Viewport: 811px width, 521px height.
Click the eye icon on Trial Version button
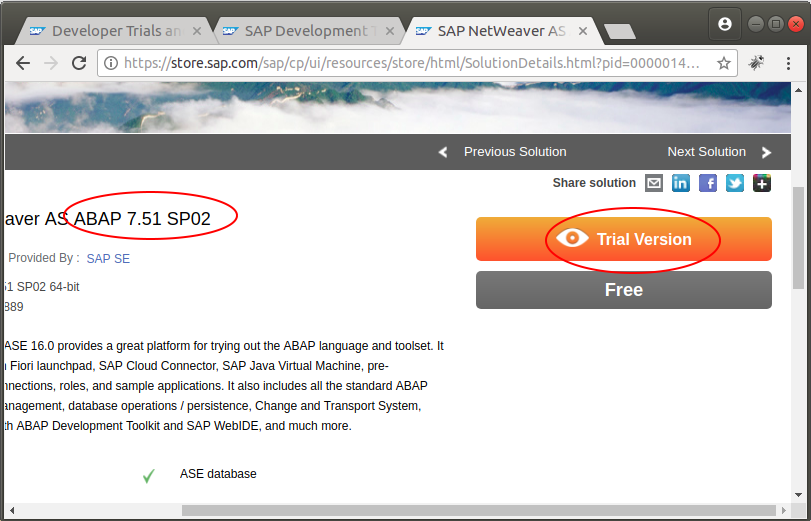[572, 238]
